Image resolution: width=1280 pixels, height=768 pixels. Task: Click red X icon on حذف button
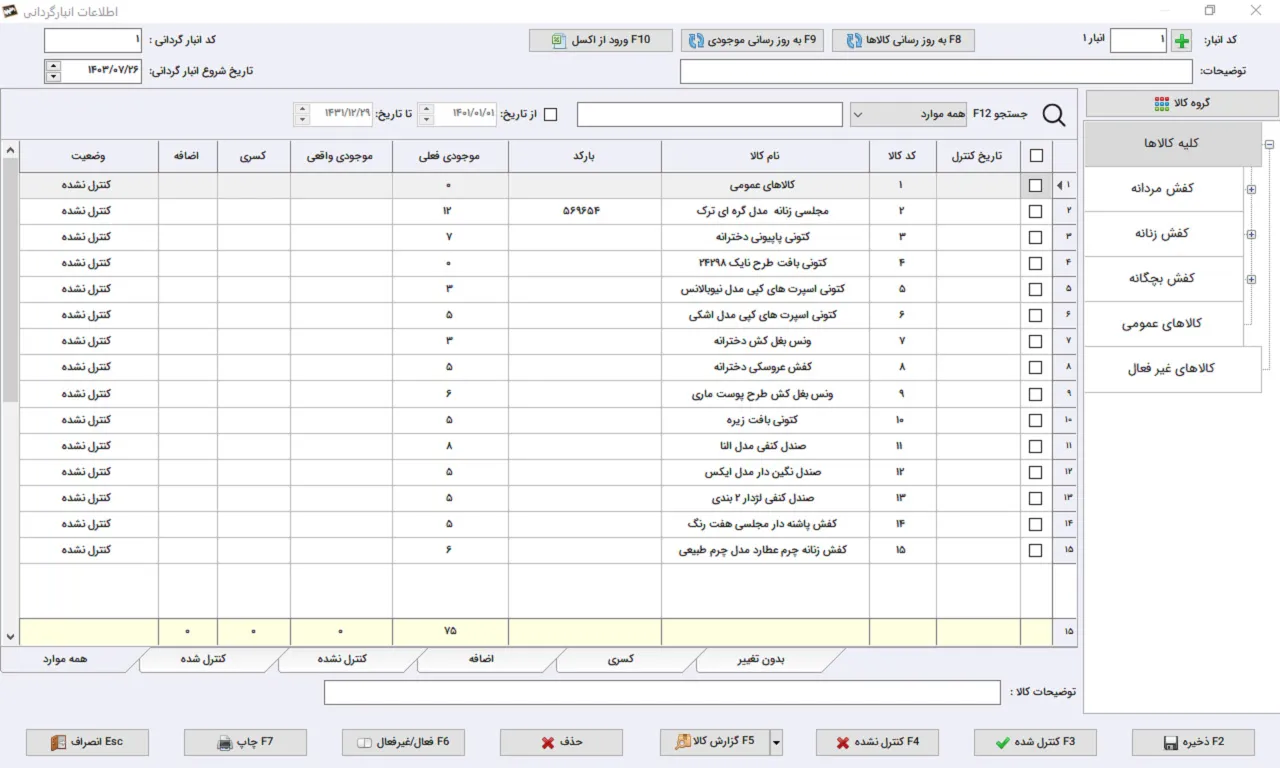coord(548,743)
